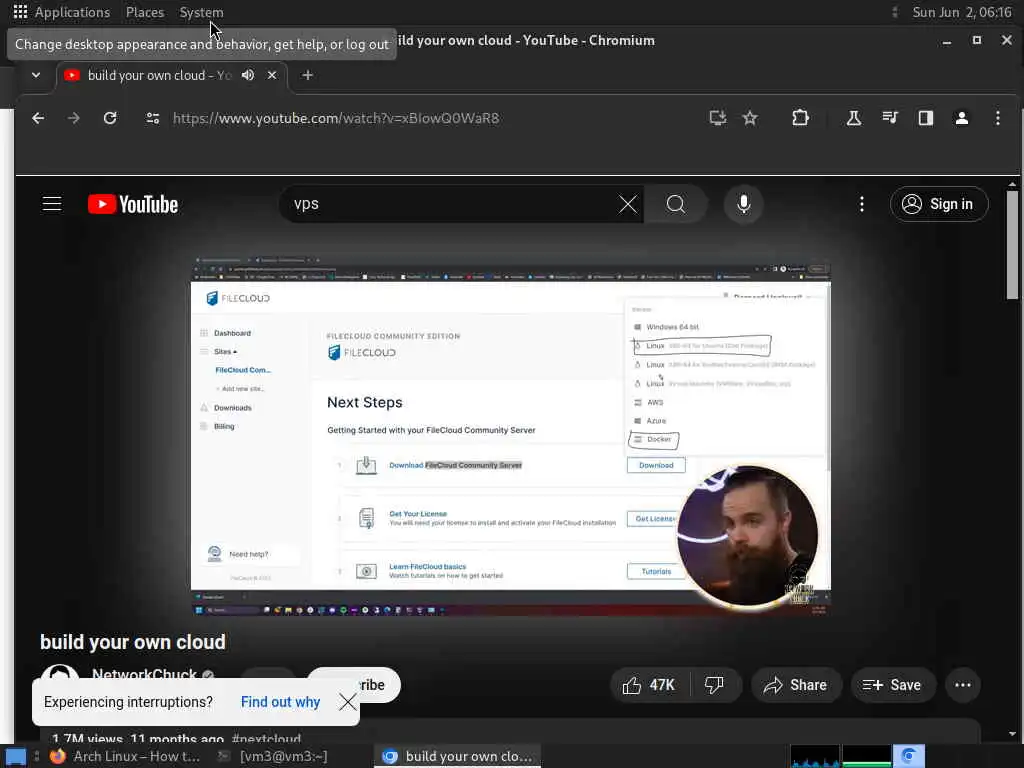The height and width of the screenshot is (768, 1024).
Task: Go forward to the next page
Action: coord(74,118)
